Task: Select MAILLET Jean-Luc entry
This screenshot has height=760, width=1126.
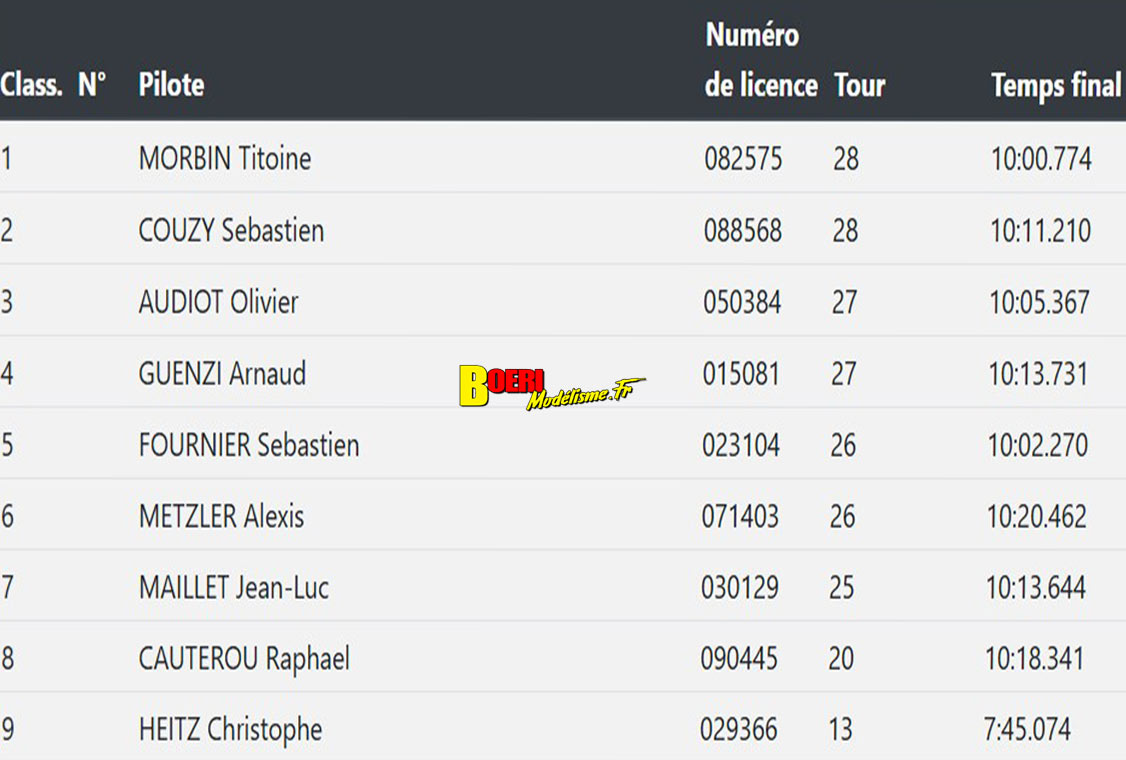Action: (x=234, y=587)
